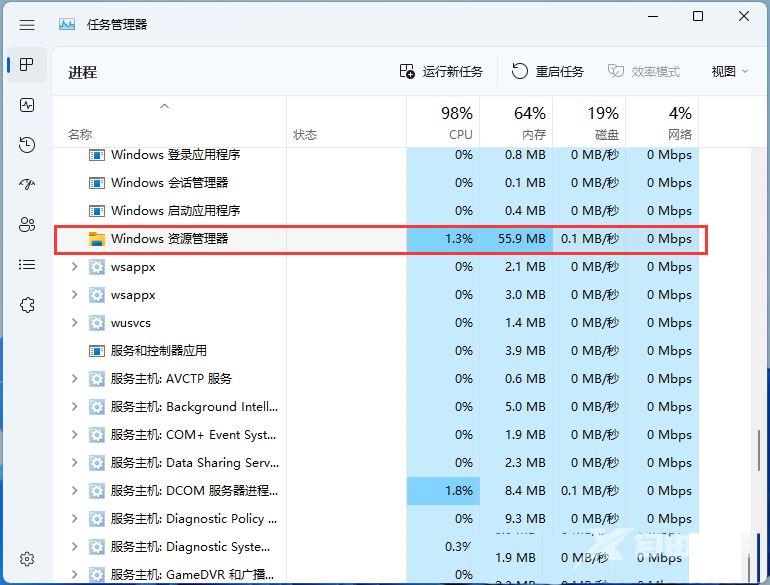
Task: Select the Windows 会话管理器 row
Action: 376,183
